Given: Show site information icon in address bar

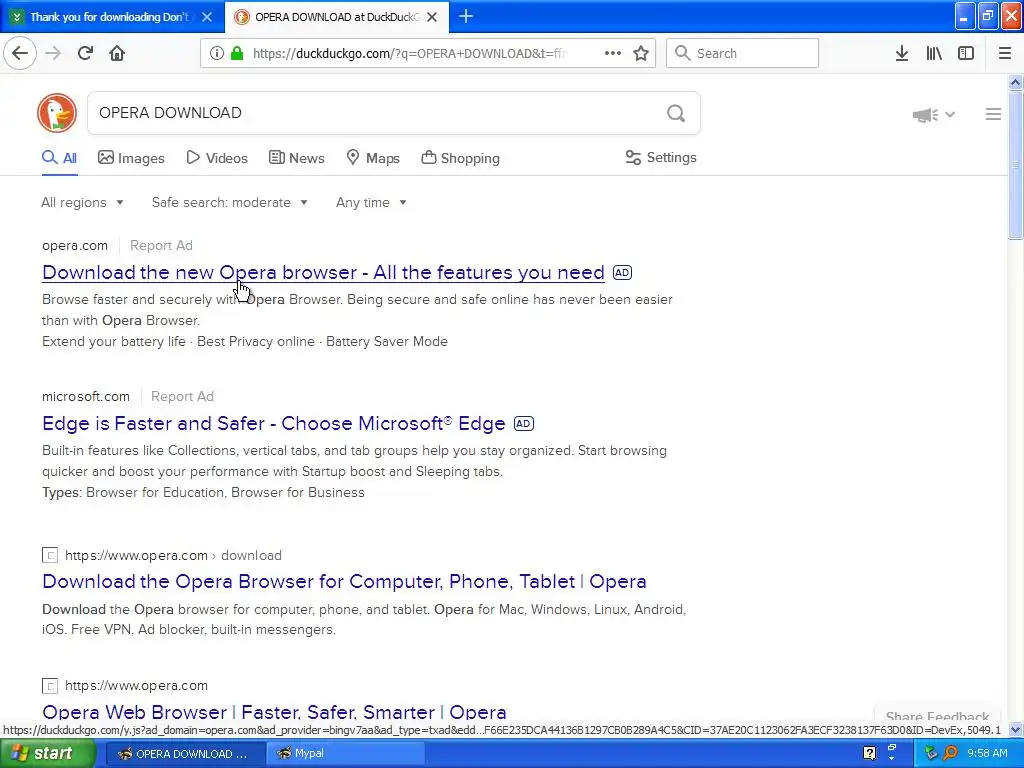Looking at the screenshot, I should [x=216, y=54].
